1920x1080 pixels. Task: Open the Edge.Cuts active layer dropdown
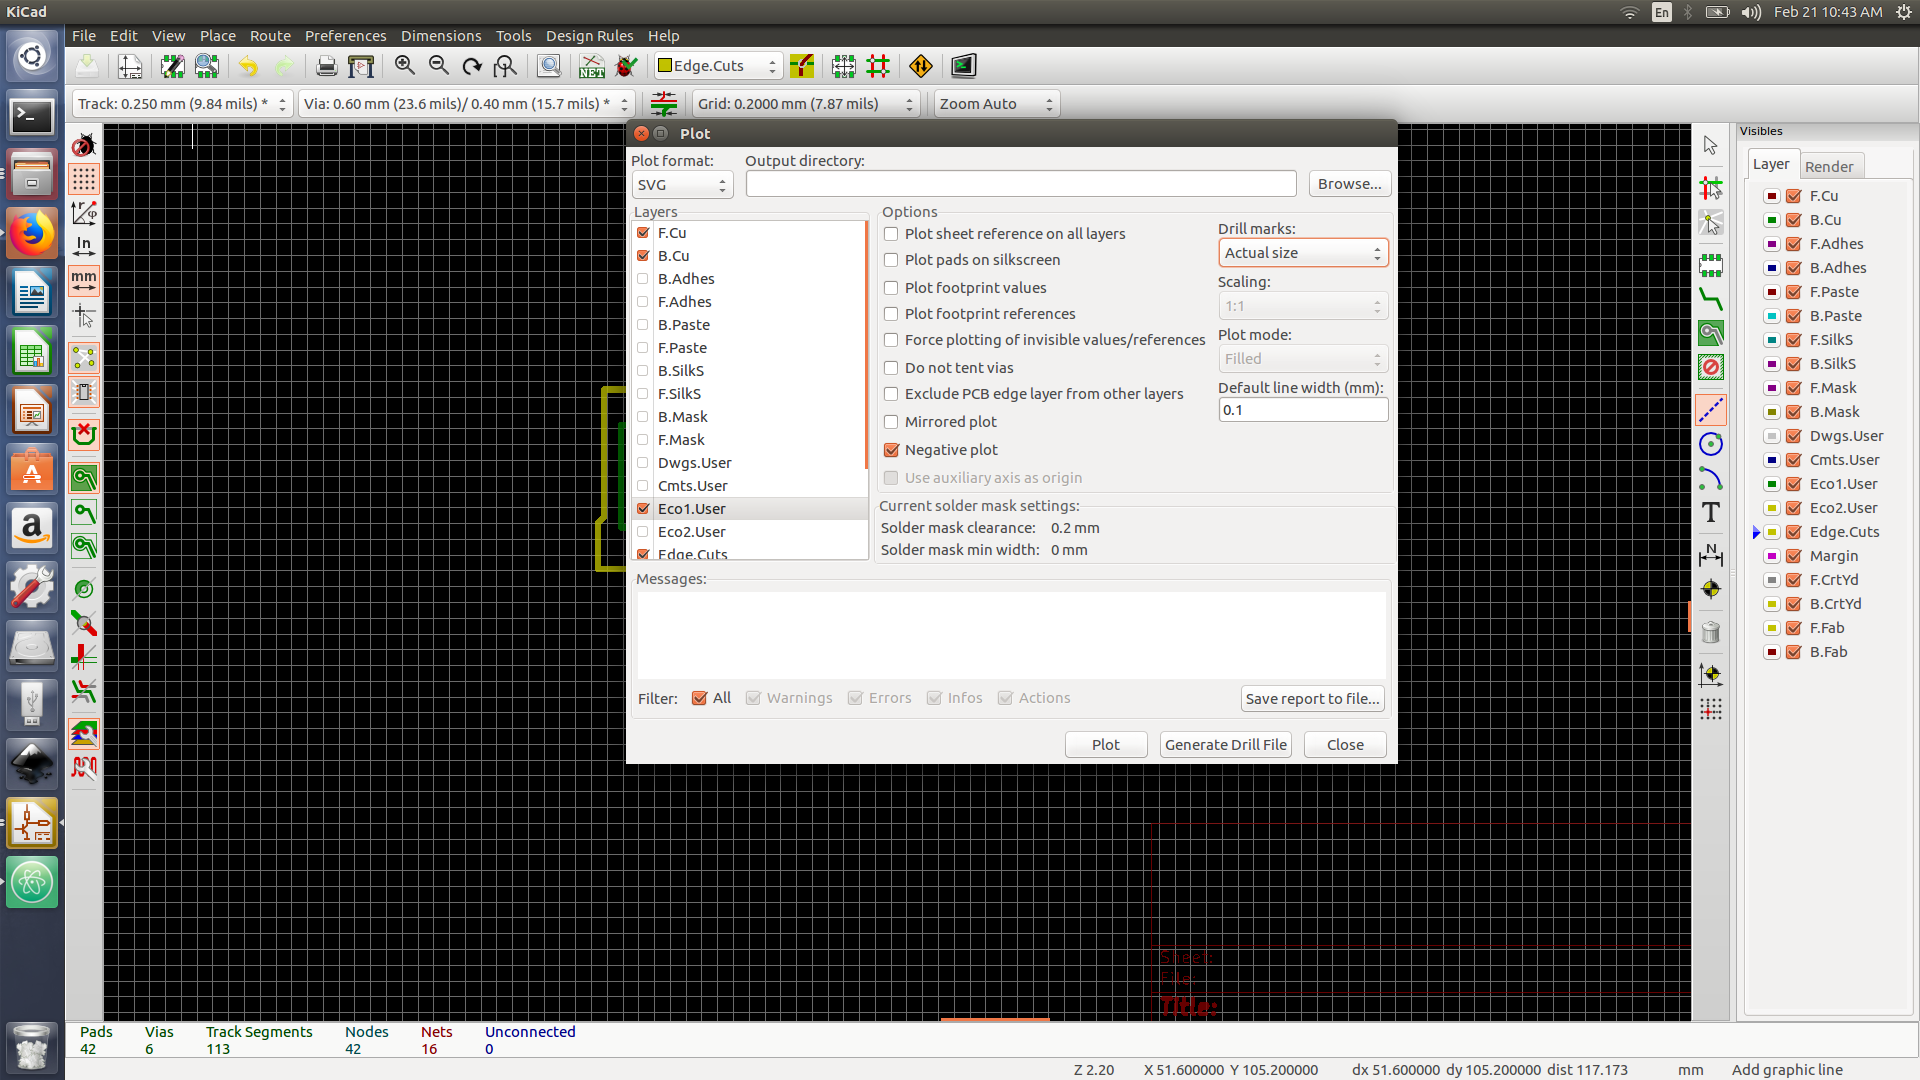pos(717,66)
